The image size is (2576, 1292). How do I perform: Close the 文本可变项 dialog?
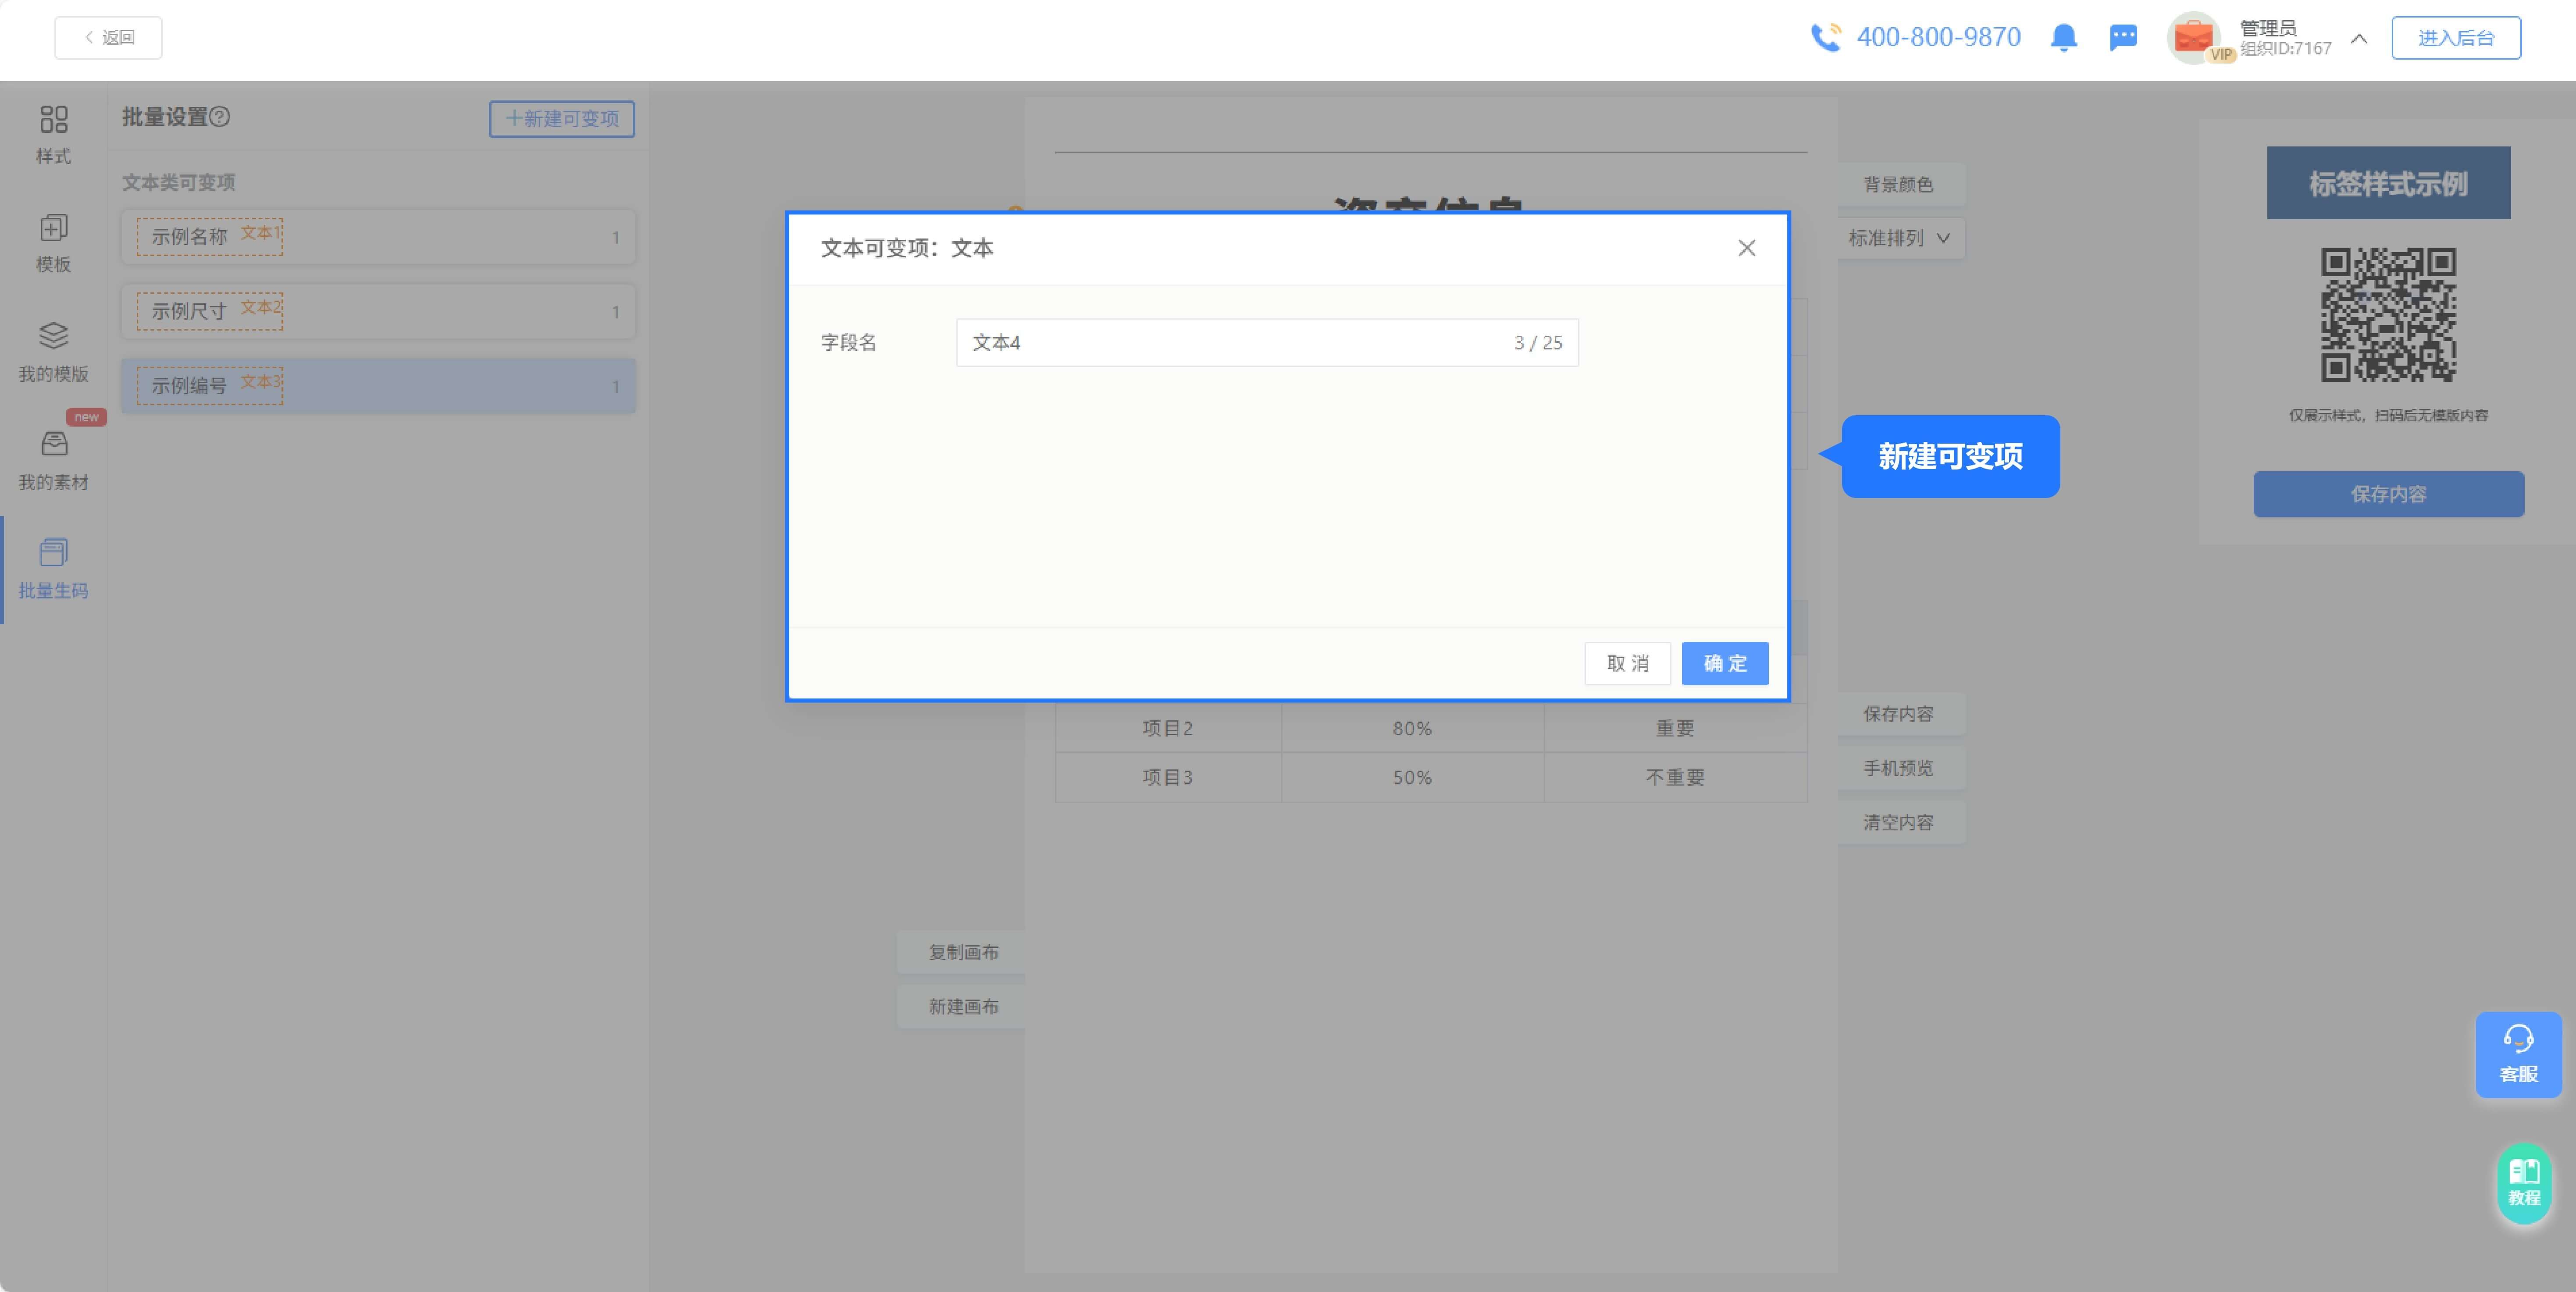coord(1747,248)
